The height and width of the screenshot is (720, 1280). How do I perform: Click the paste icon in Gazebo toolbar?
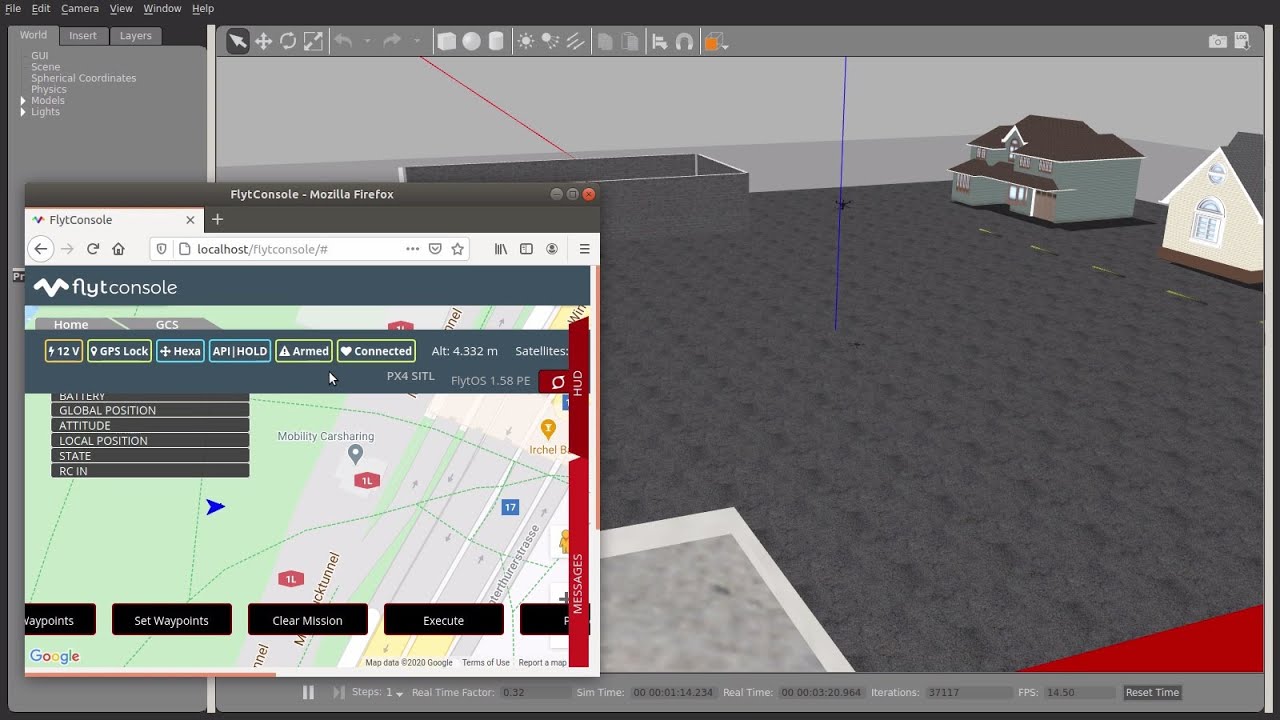(x=630, y=41)
